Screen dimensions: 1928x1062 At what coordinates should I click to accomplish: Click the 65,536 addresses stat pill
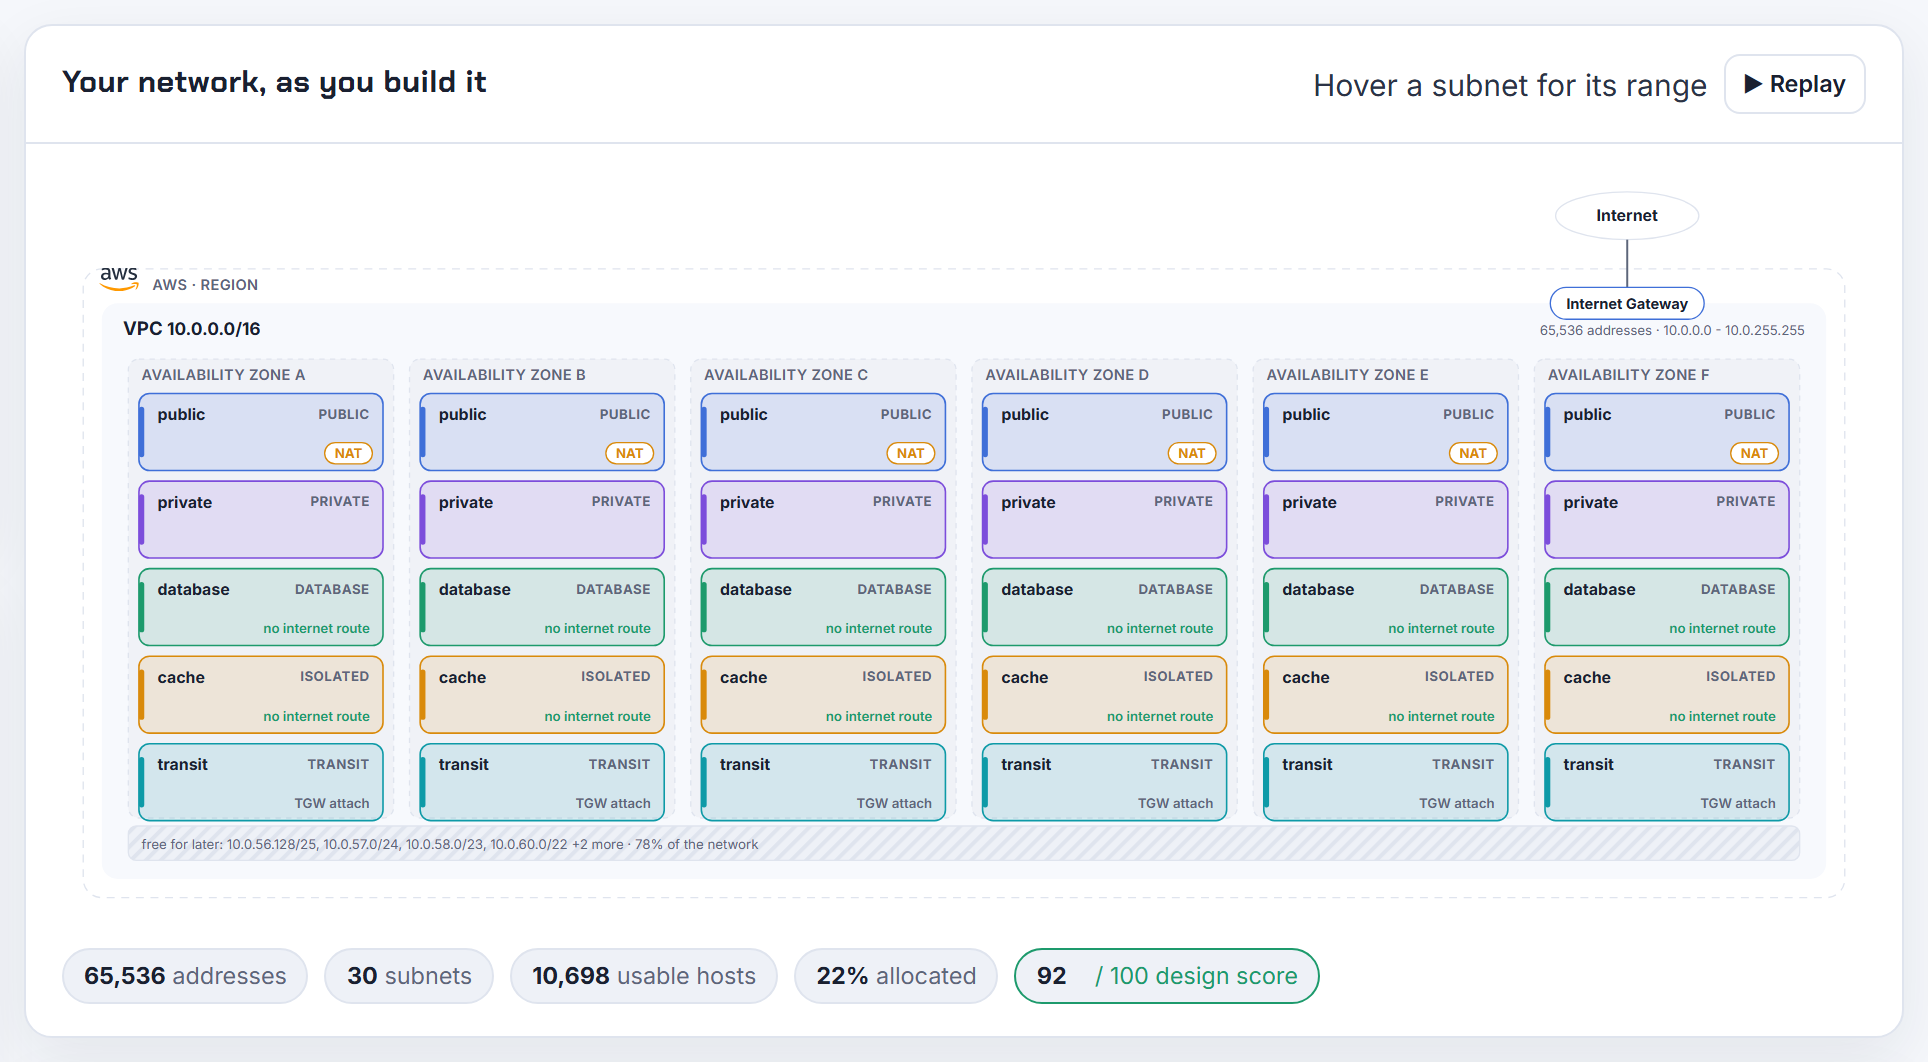point(185,976)
